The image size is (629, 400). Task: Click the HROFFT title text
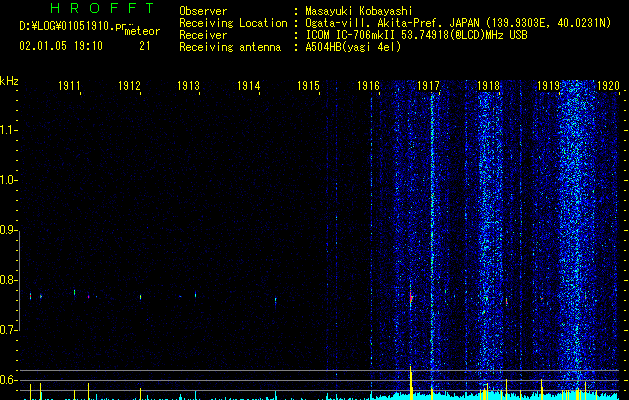pyautogui.click(x=103, y=8)
